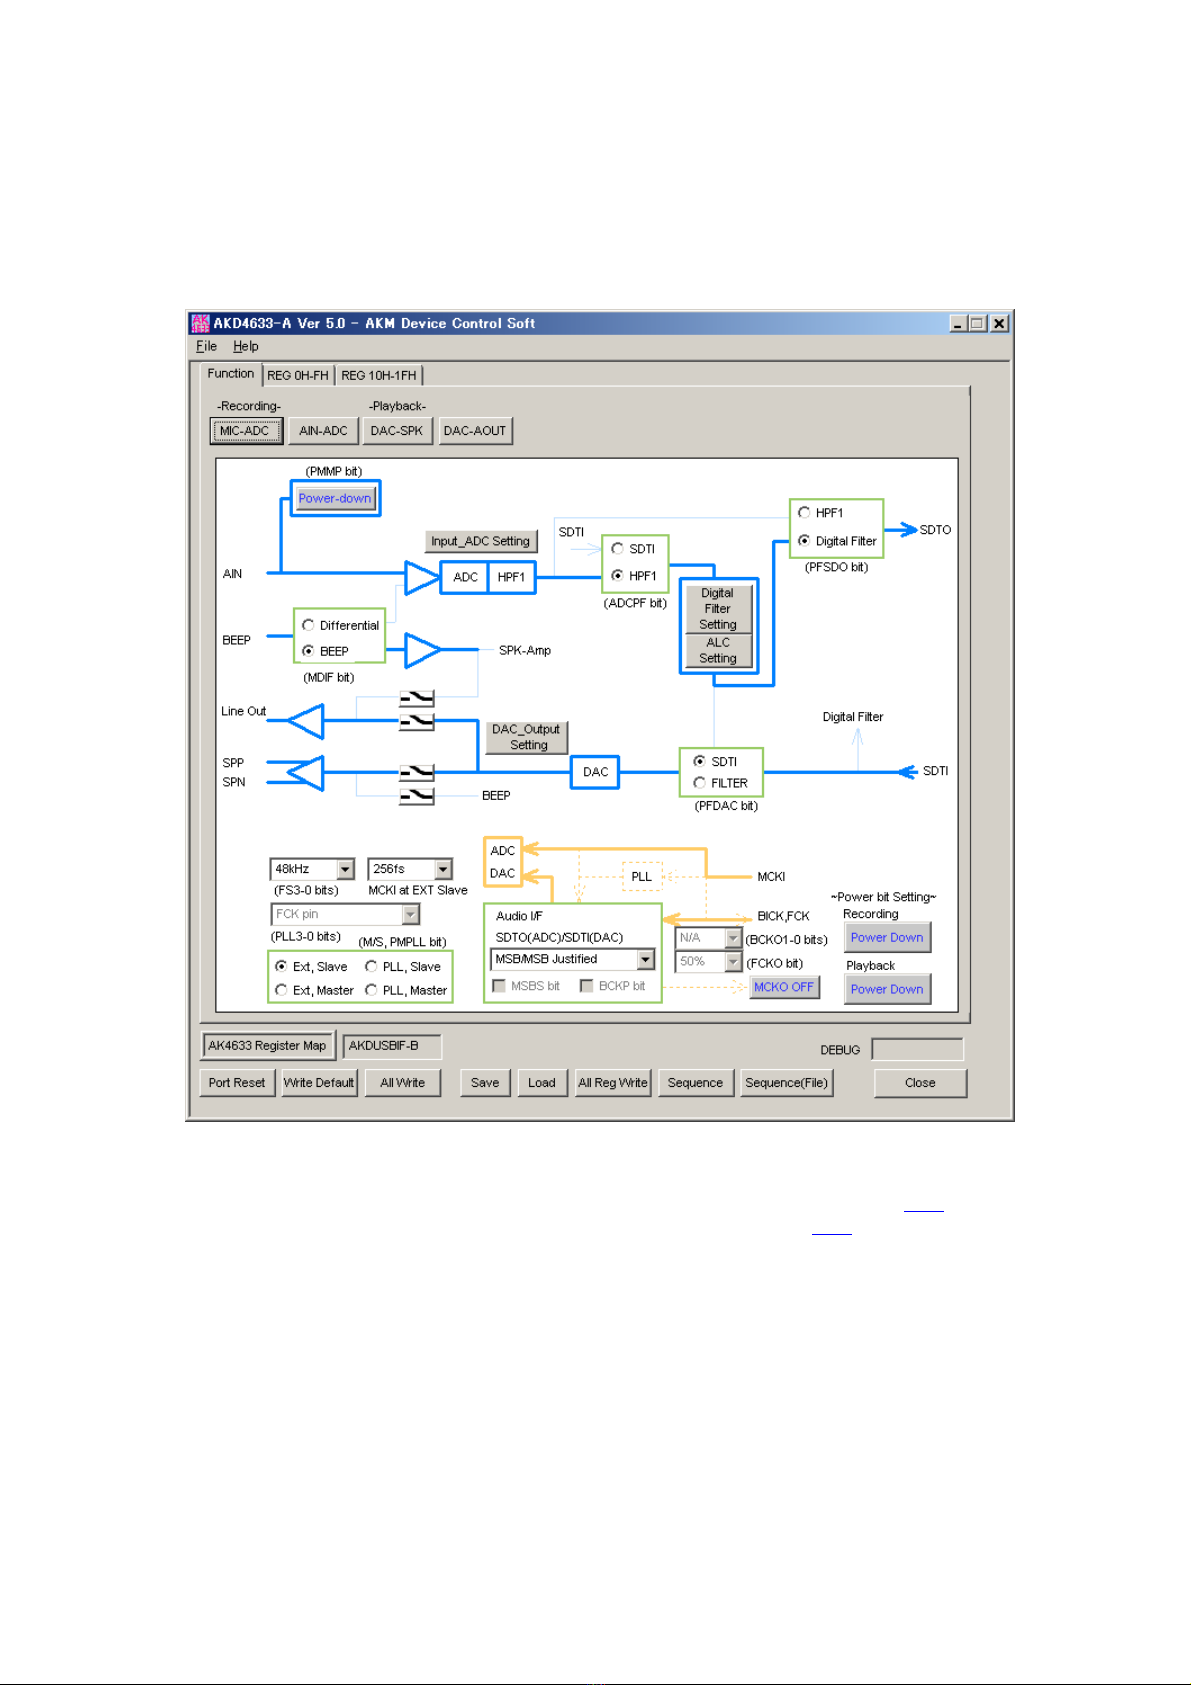The width and height of the screenshot is (1191, 1685).
Task: Click the Sequence(File) button
Action: 787,1083
